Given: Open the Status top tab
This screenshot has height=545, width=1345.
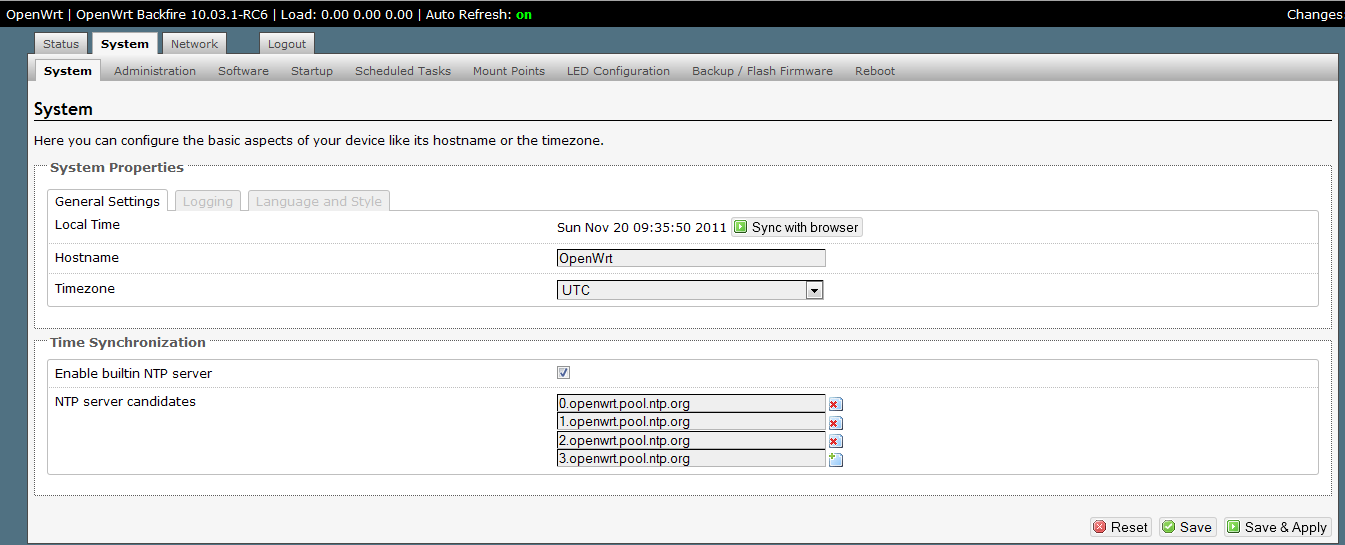Looking at the screenshot, I should [61, 44].
